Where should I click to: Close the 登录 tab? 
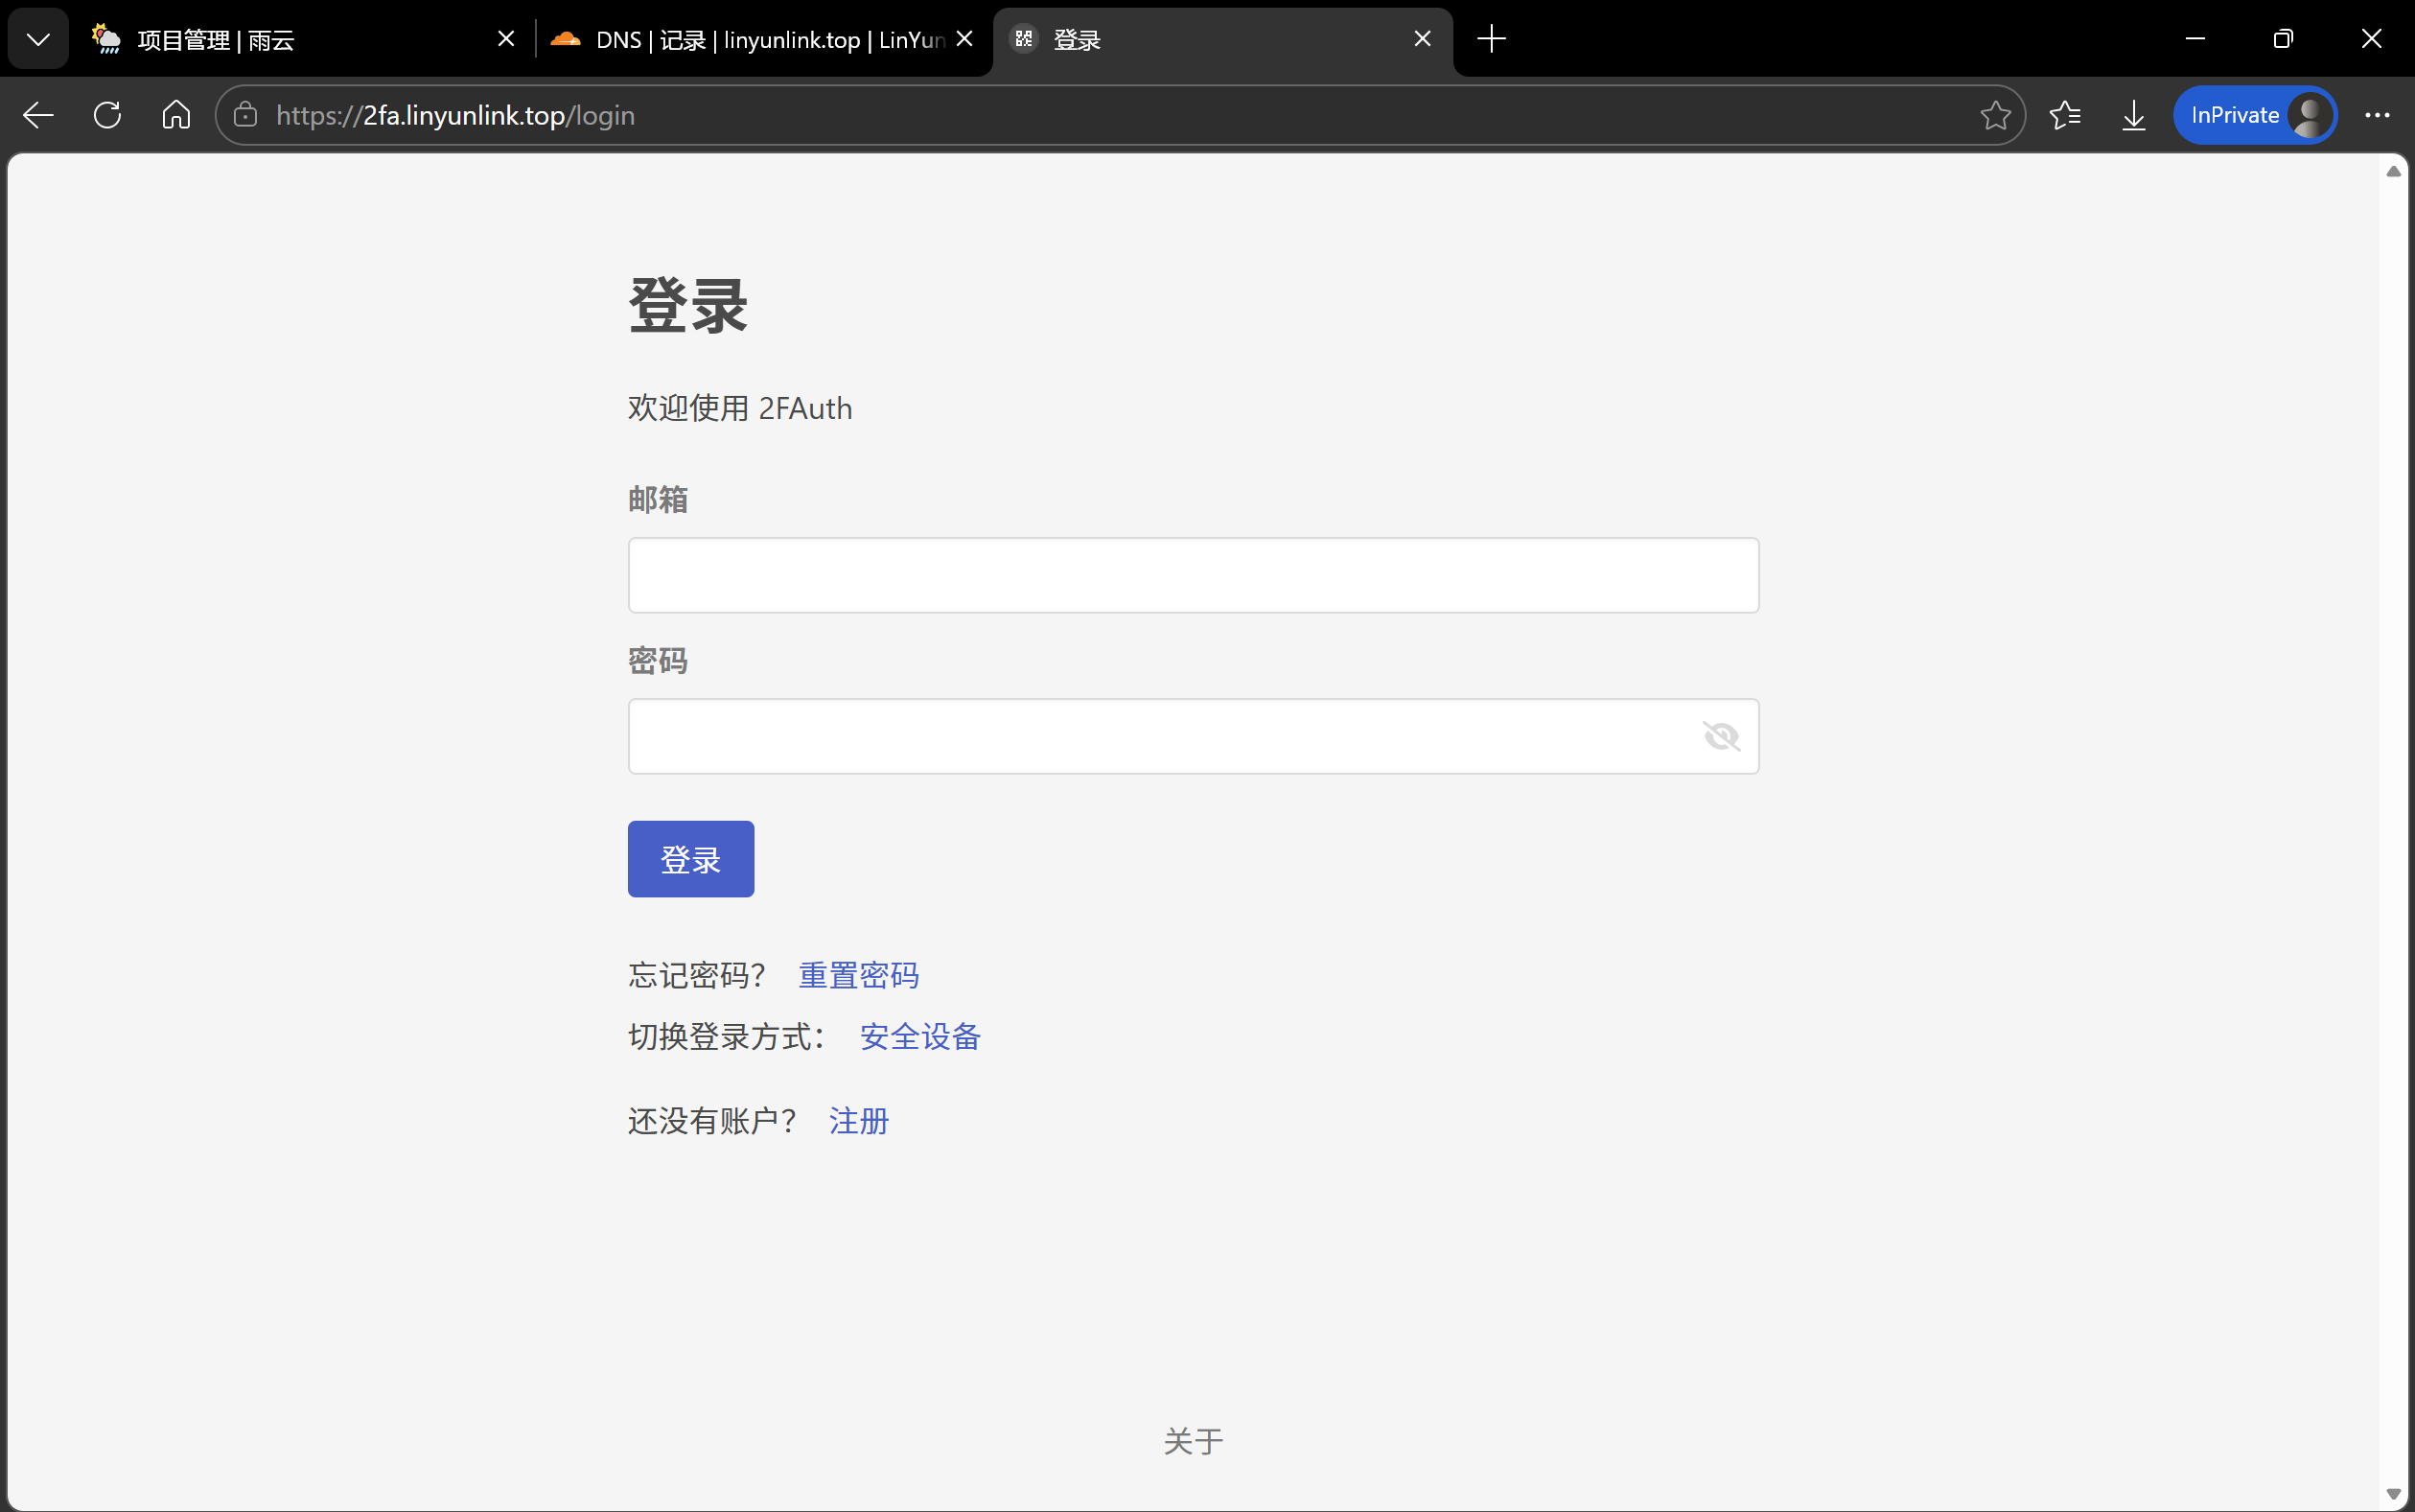click(1422, 39)
